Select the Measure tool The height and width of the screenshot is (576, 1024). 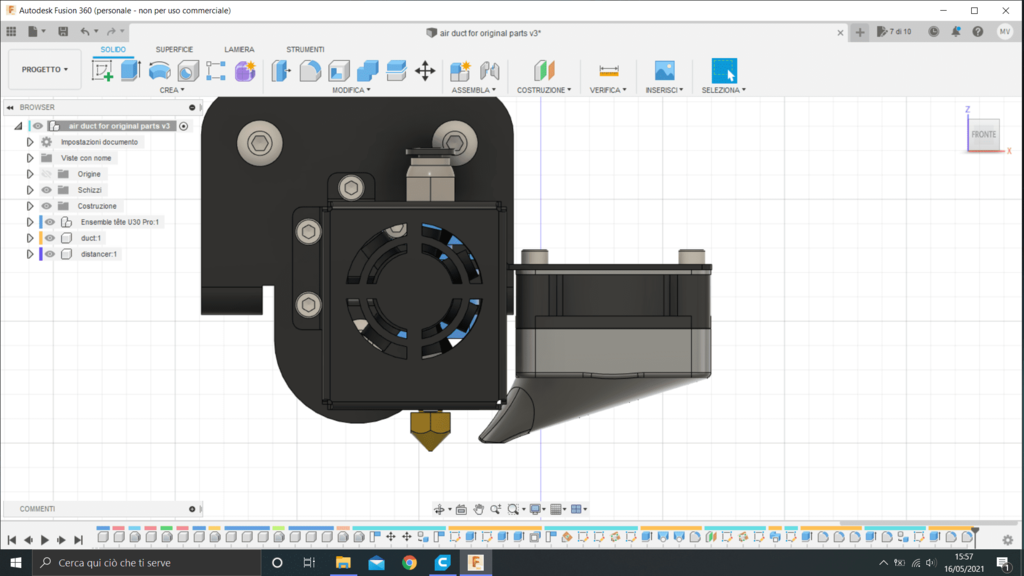click(609, 71)
